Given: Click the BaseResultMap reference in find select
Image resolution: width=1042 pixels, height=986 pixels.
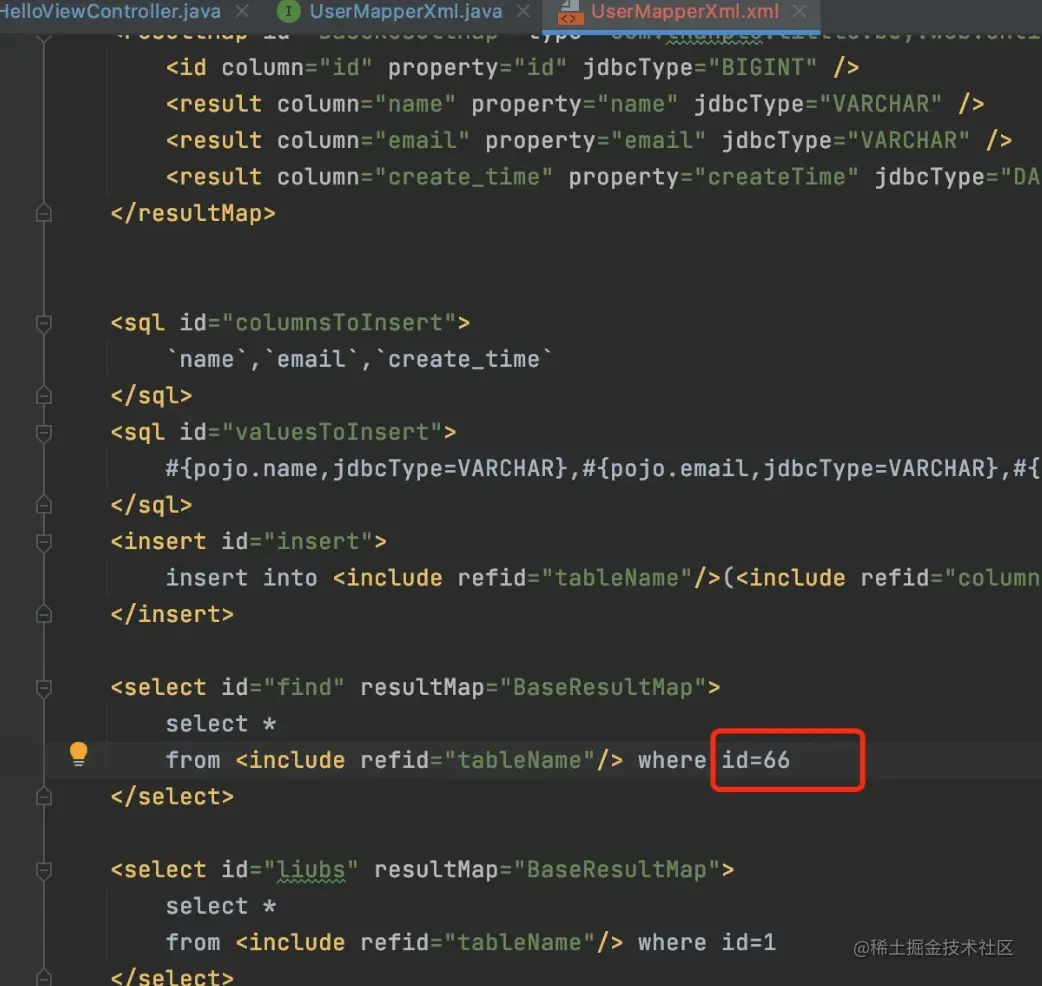Looking at the screenshot, I should coord(603,687).
